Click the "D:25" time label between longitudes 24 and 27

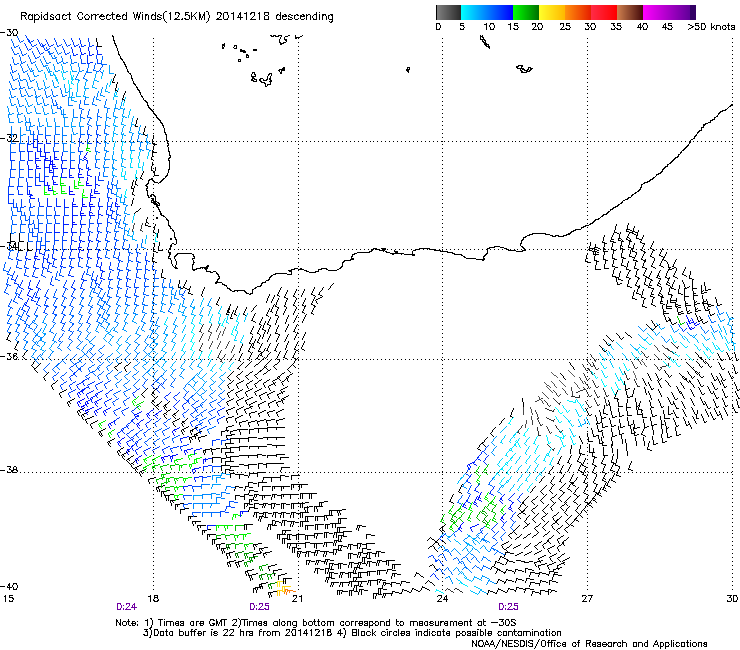click(x=508, y=607)
